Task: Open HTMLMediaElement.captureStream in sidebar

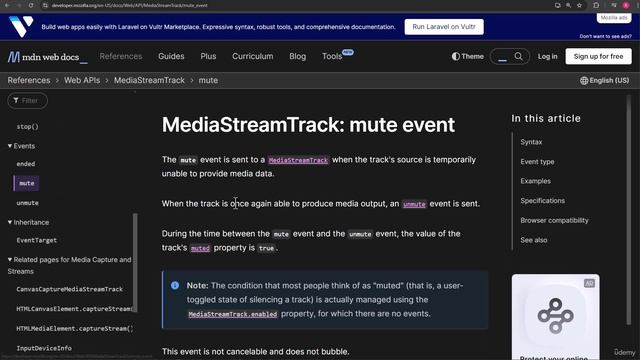Action: [x=75, y=329]
